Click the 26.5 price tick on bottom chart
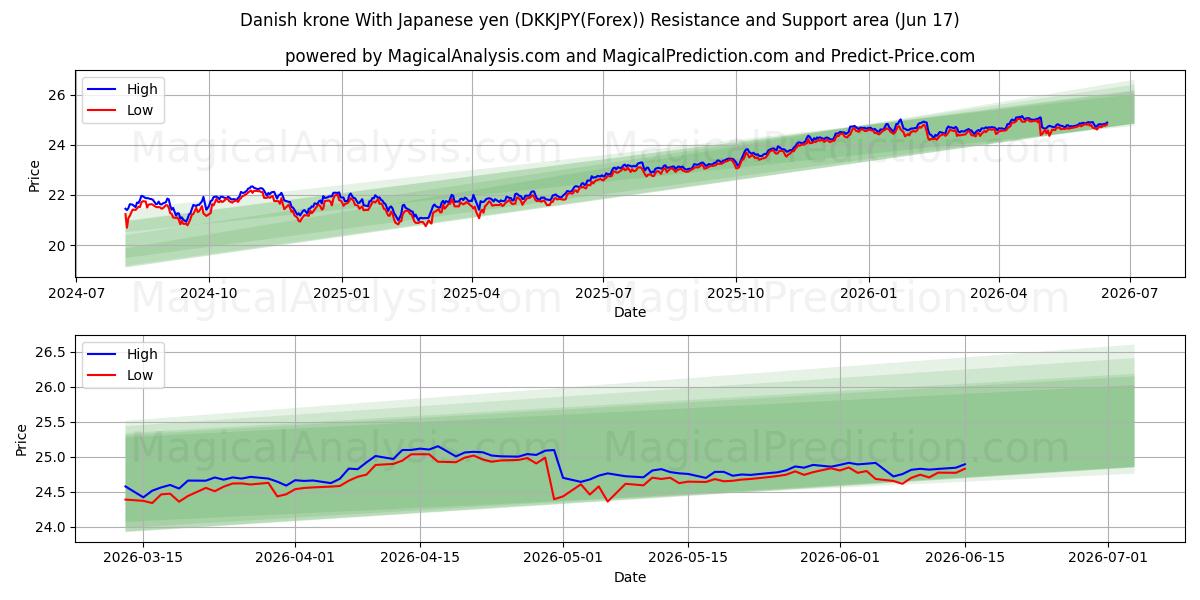This screenshot has width=1200, height=600. point(51,352)
